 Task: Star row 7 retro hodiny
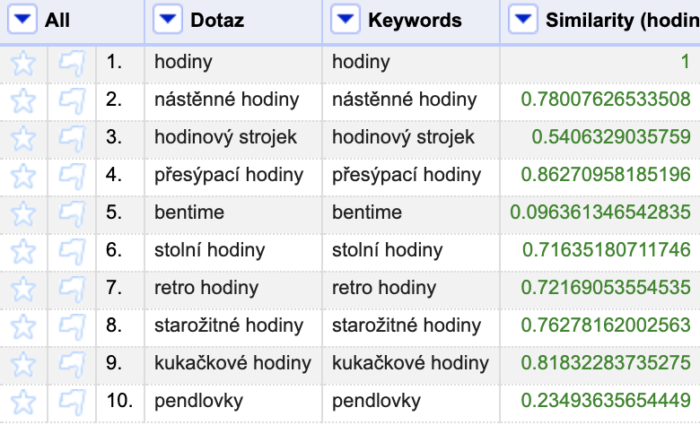pyautogui.click(x=23, y=288)
